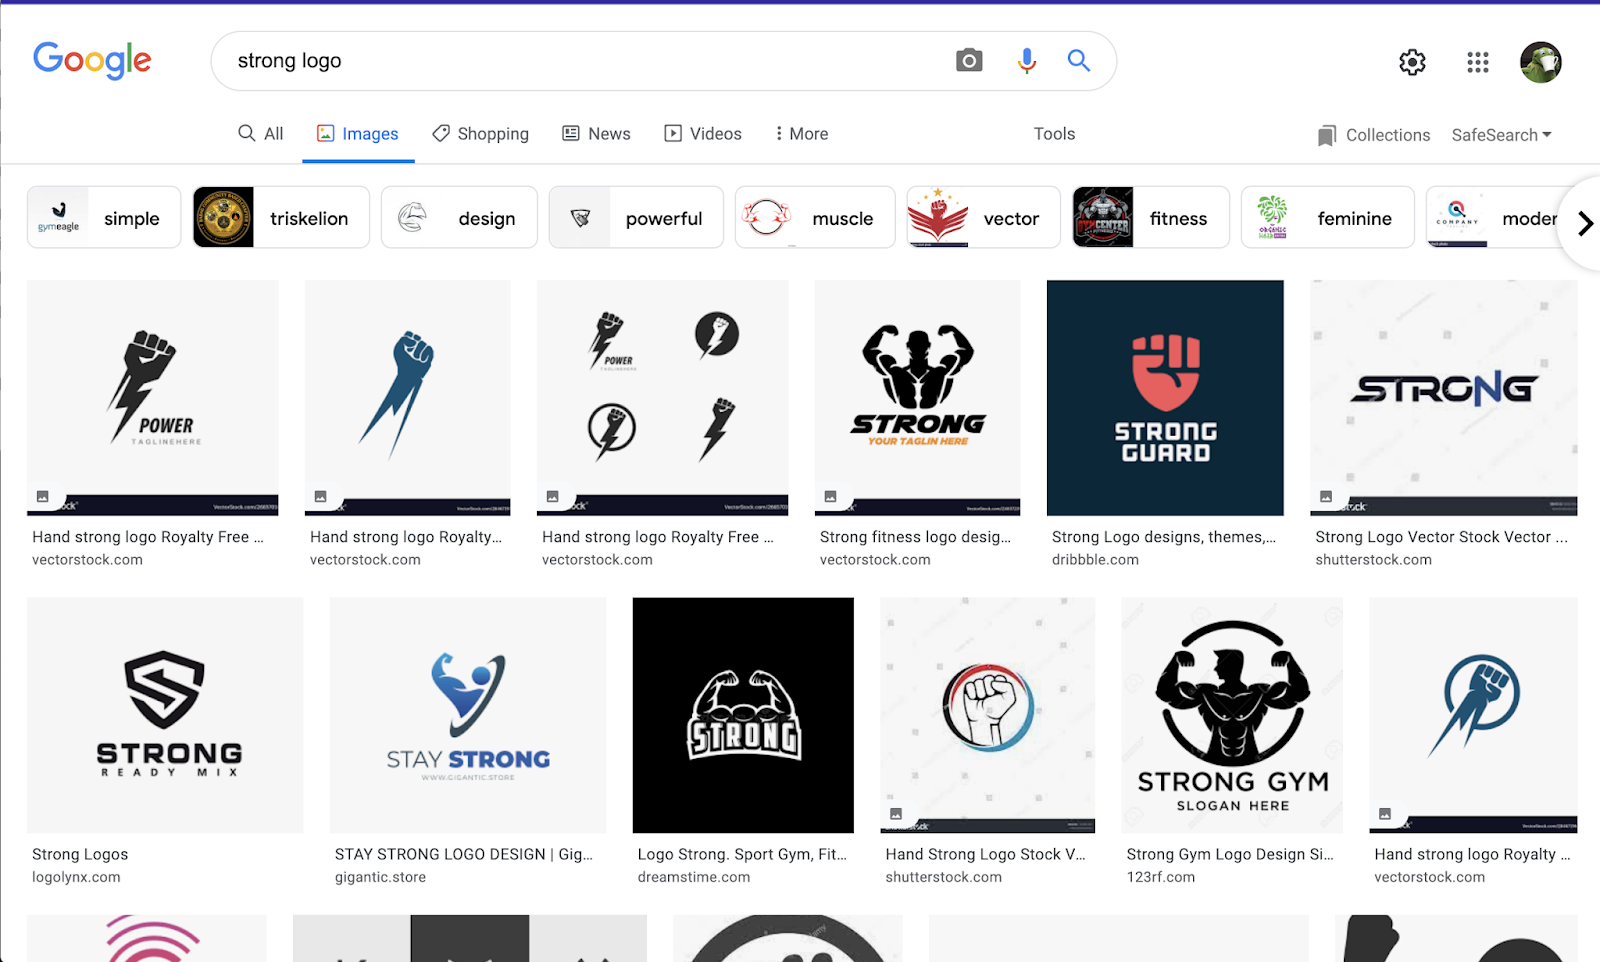
Task: Switch to the Shopping tab
Action: [480, 134]
